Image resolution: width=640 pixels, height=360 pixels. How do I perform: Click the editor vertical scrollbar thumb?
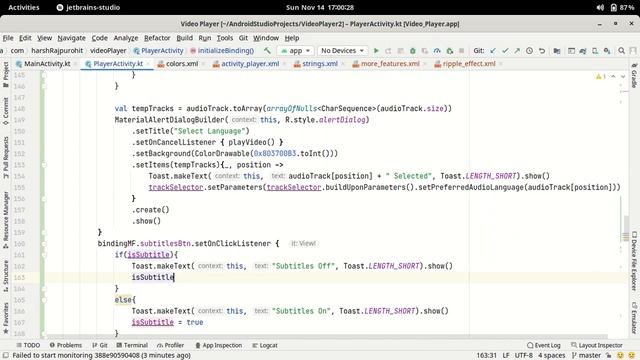(625, 229)
